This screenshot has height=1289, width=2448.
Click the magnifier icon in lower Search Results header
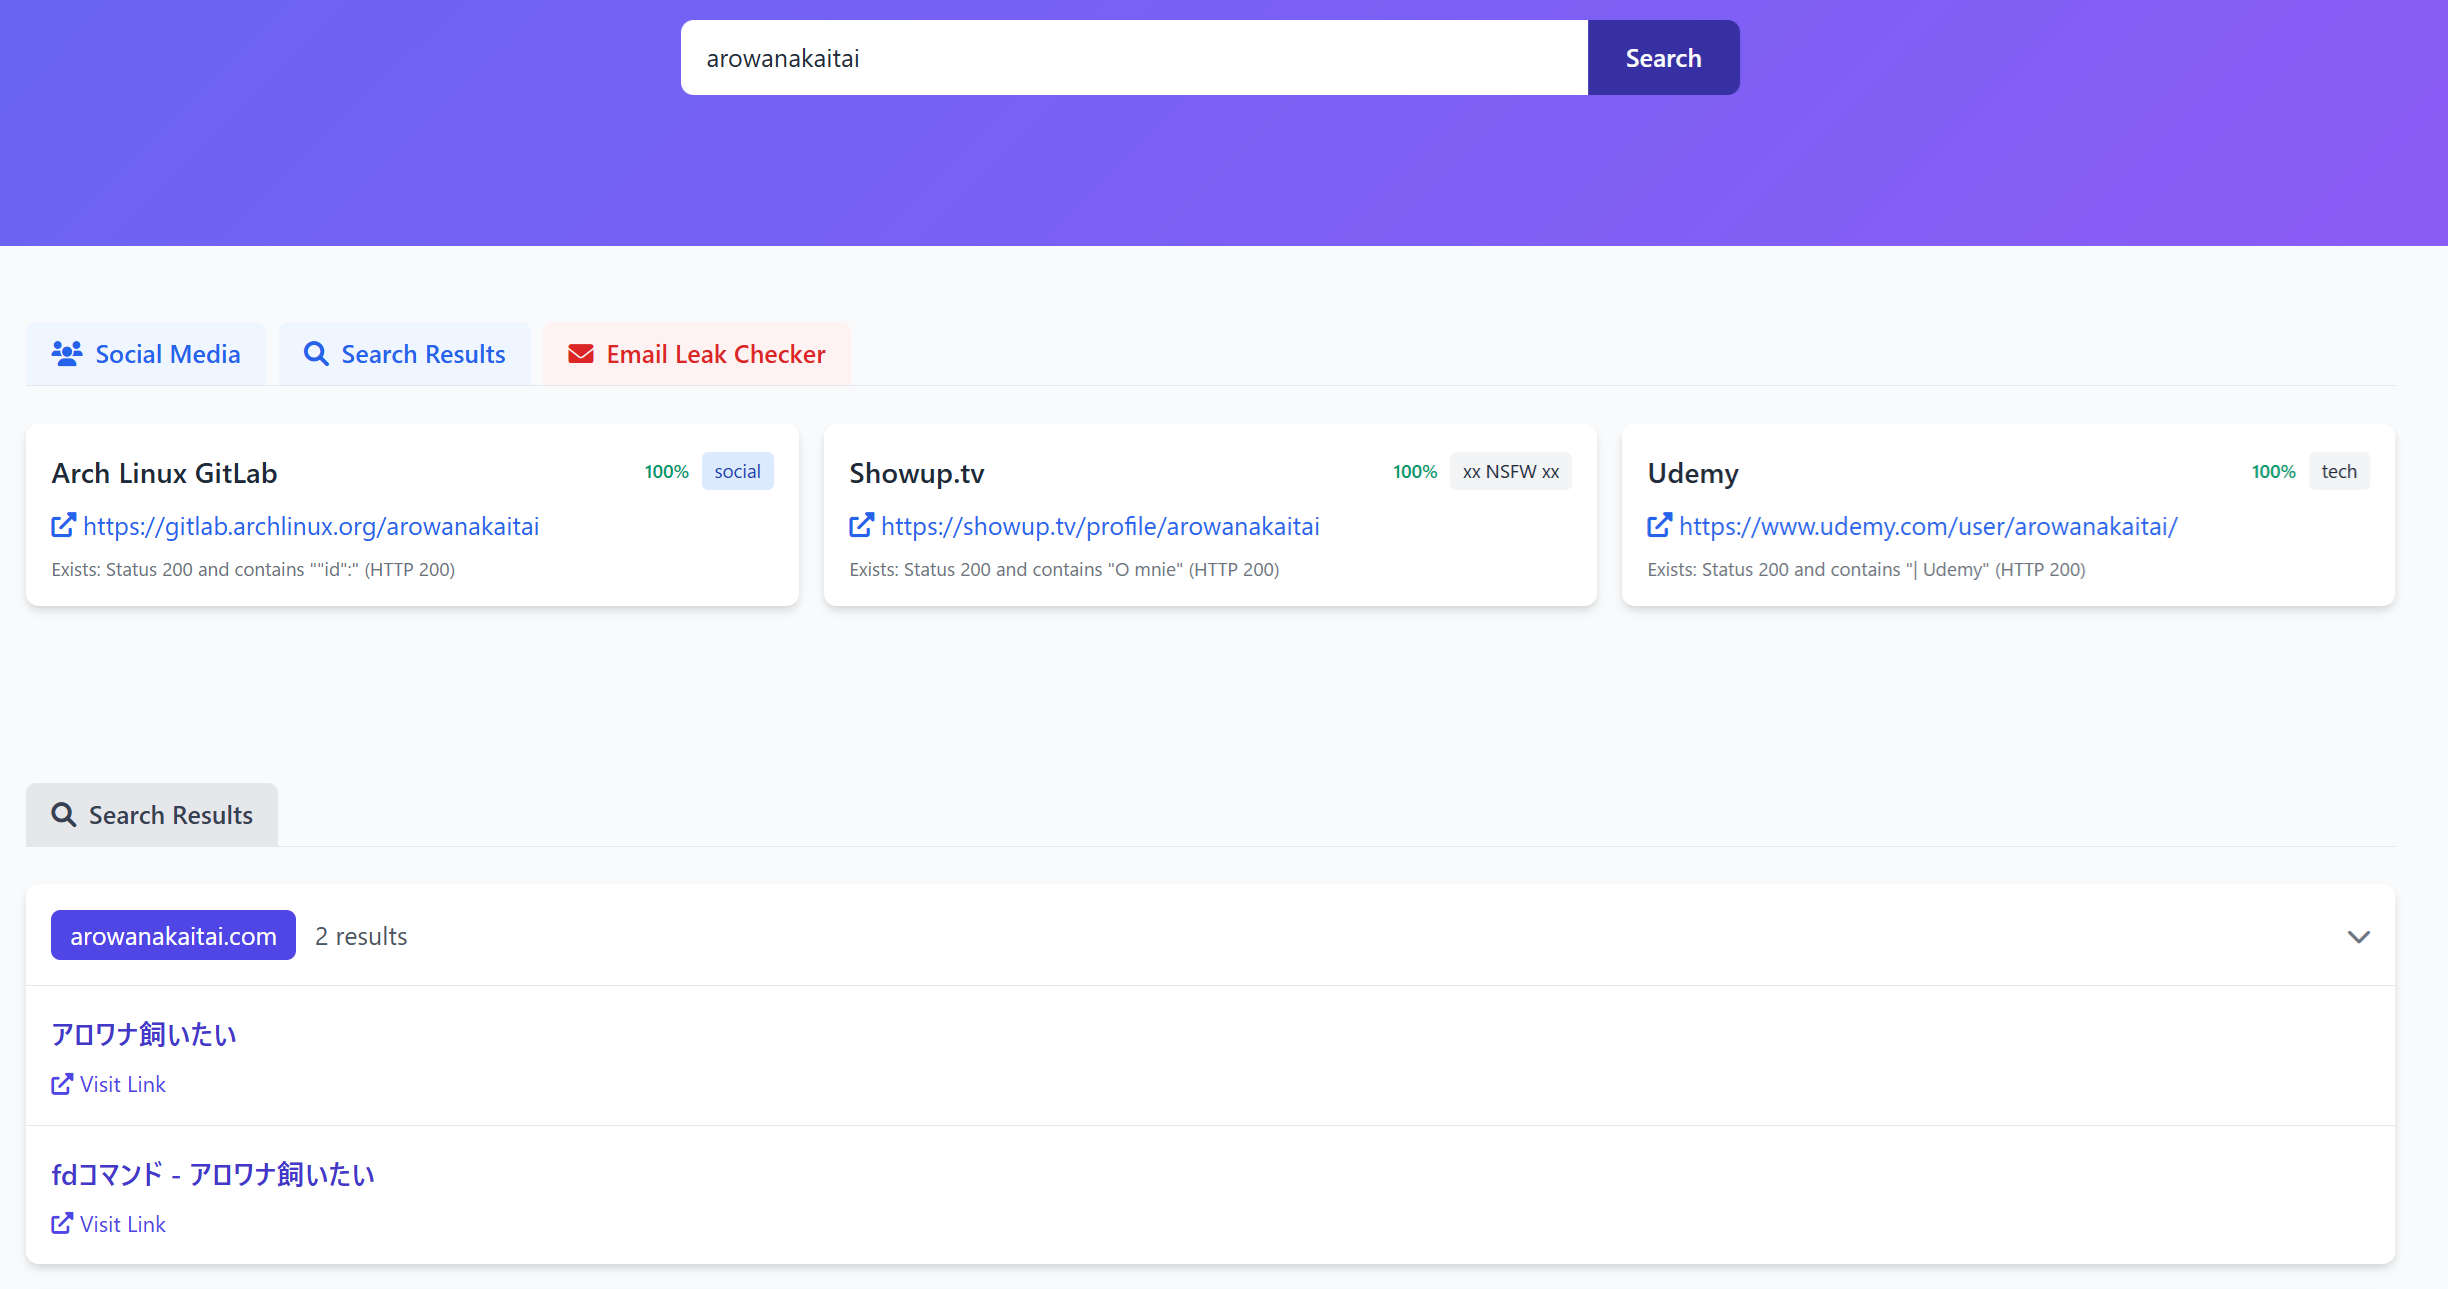64,815
